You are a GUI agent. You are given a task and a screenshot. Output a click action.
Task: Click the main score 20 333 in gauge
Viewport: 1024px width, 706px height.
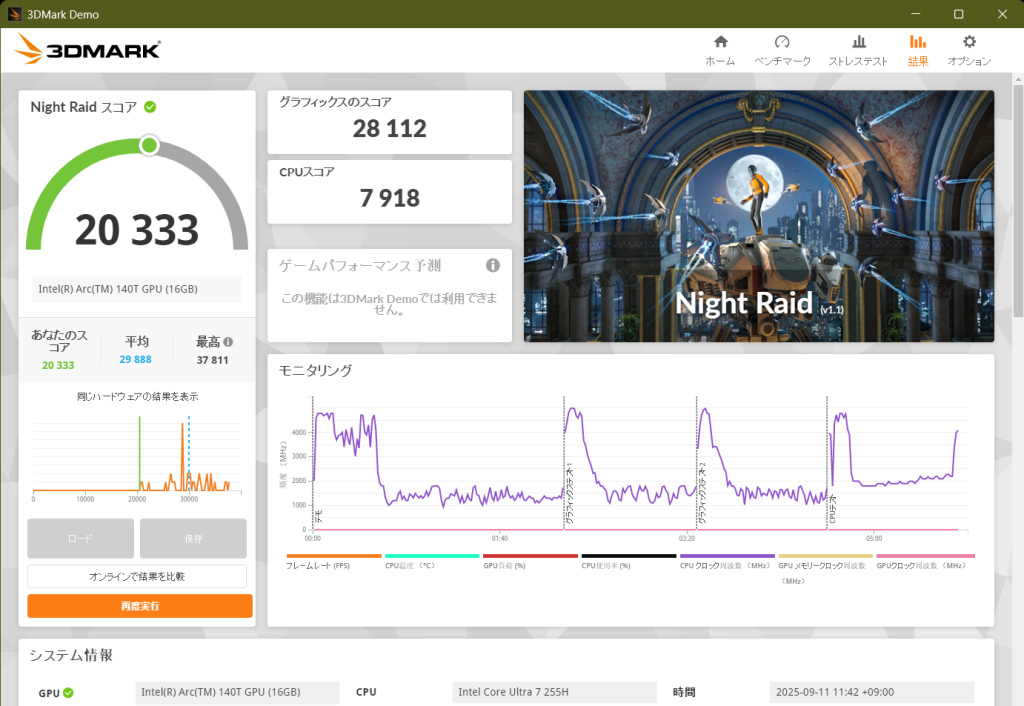[137, 230]
